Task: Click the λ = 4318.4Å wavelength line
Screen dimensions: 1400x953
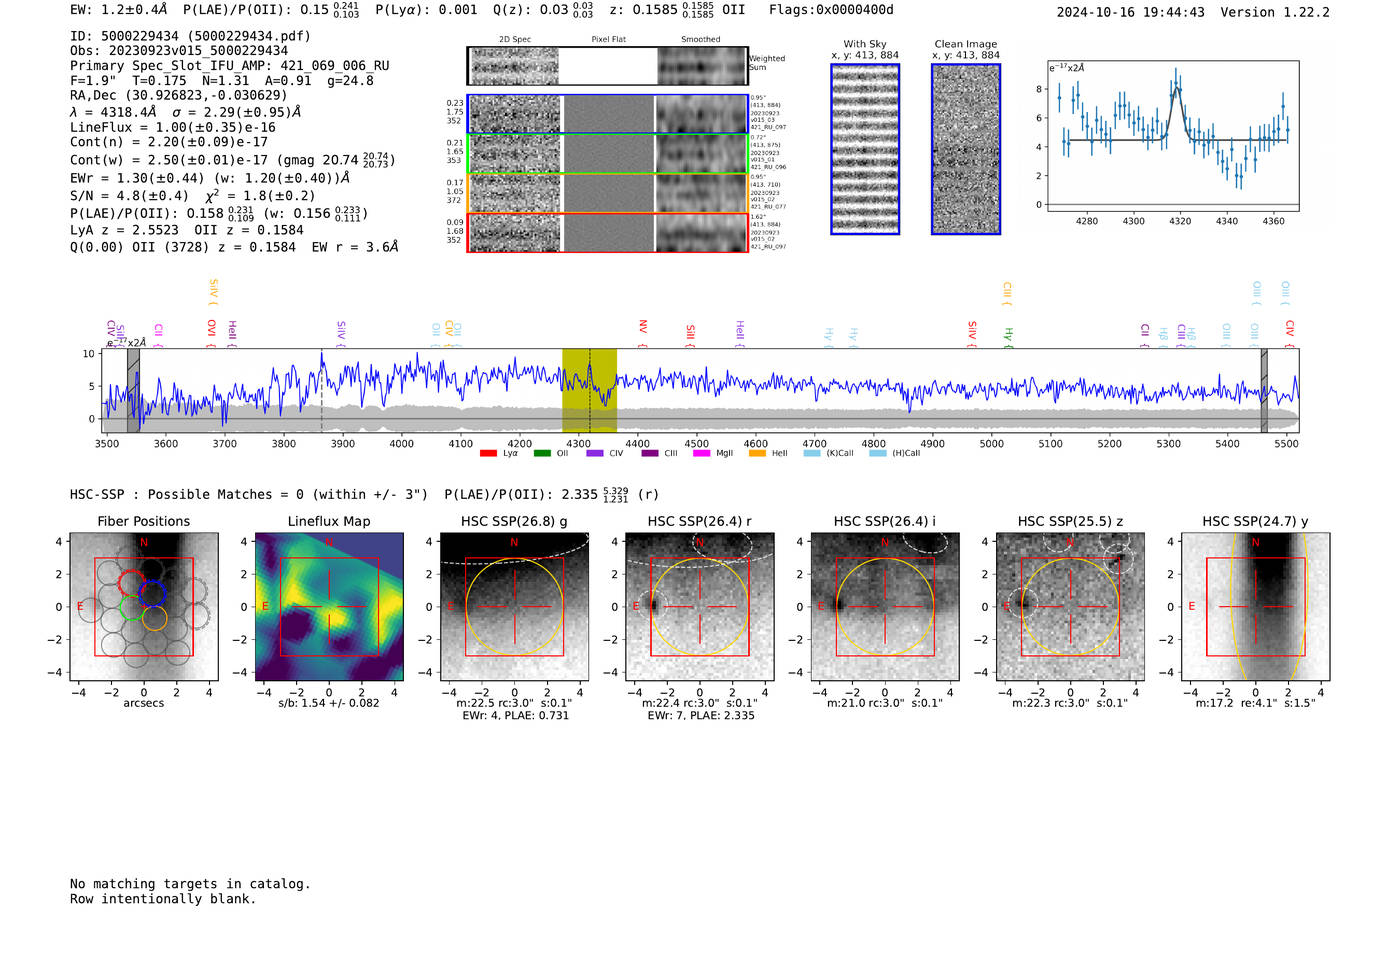Action: click(186, 112)
